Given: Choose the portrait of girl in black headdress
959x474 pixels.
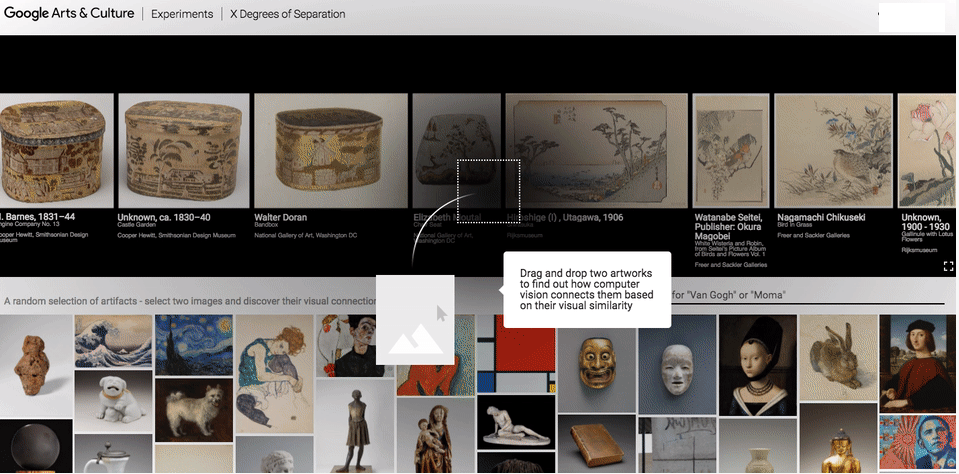Looking at the screenshot, I should (x=758, y=365).
